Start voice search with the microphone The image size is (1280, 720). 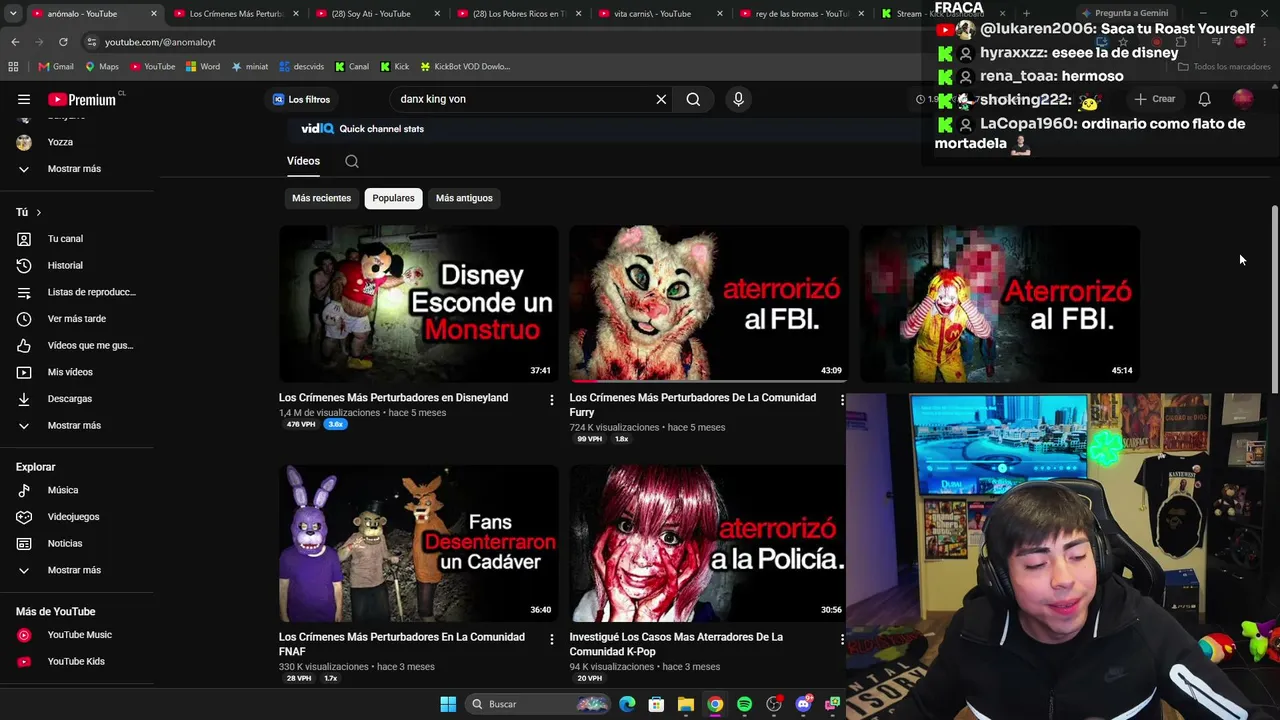739,99
